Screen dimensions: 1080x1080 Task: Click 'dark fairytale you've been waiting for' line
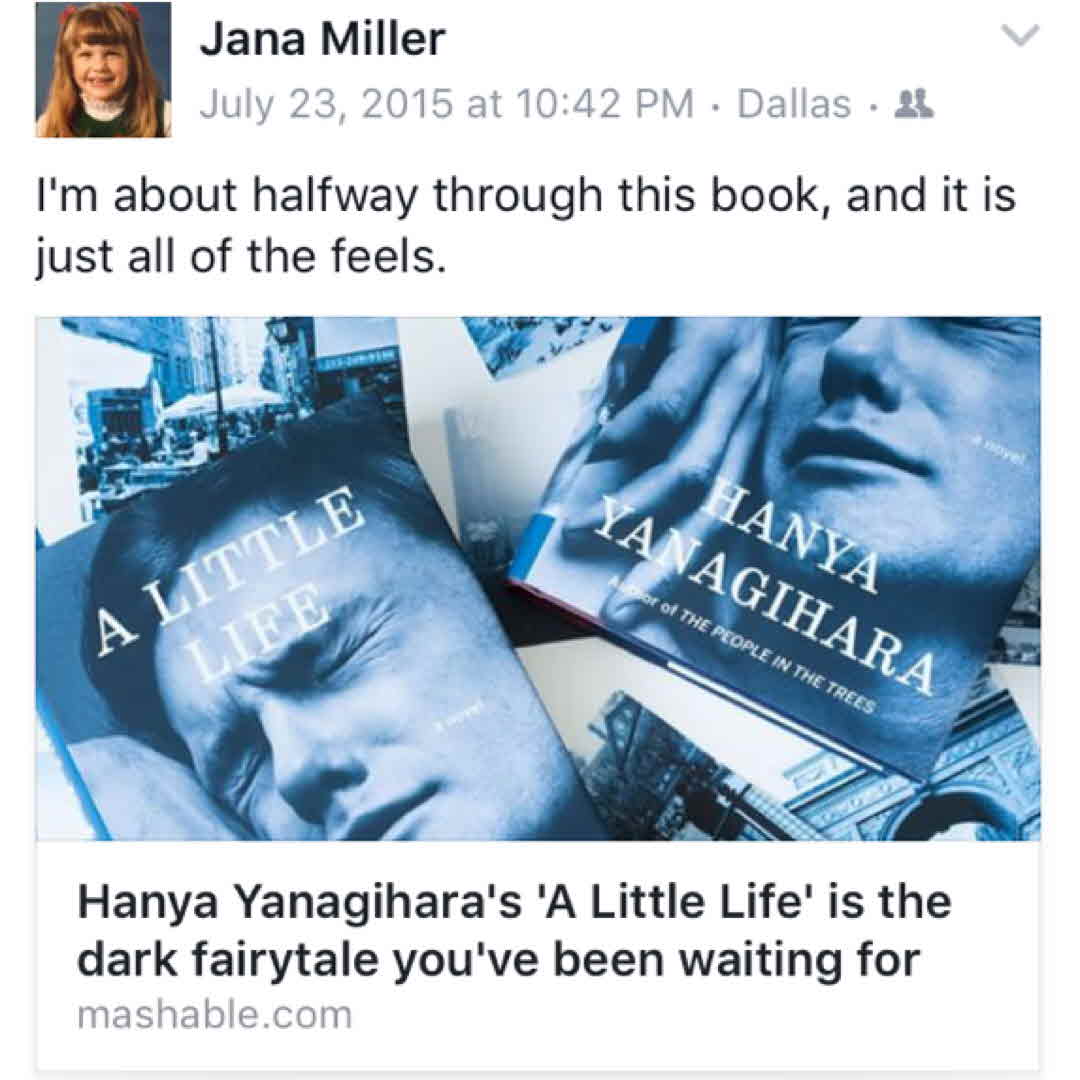click(498, 959)
